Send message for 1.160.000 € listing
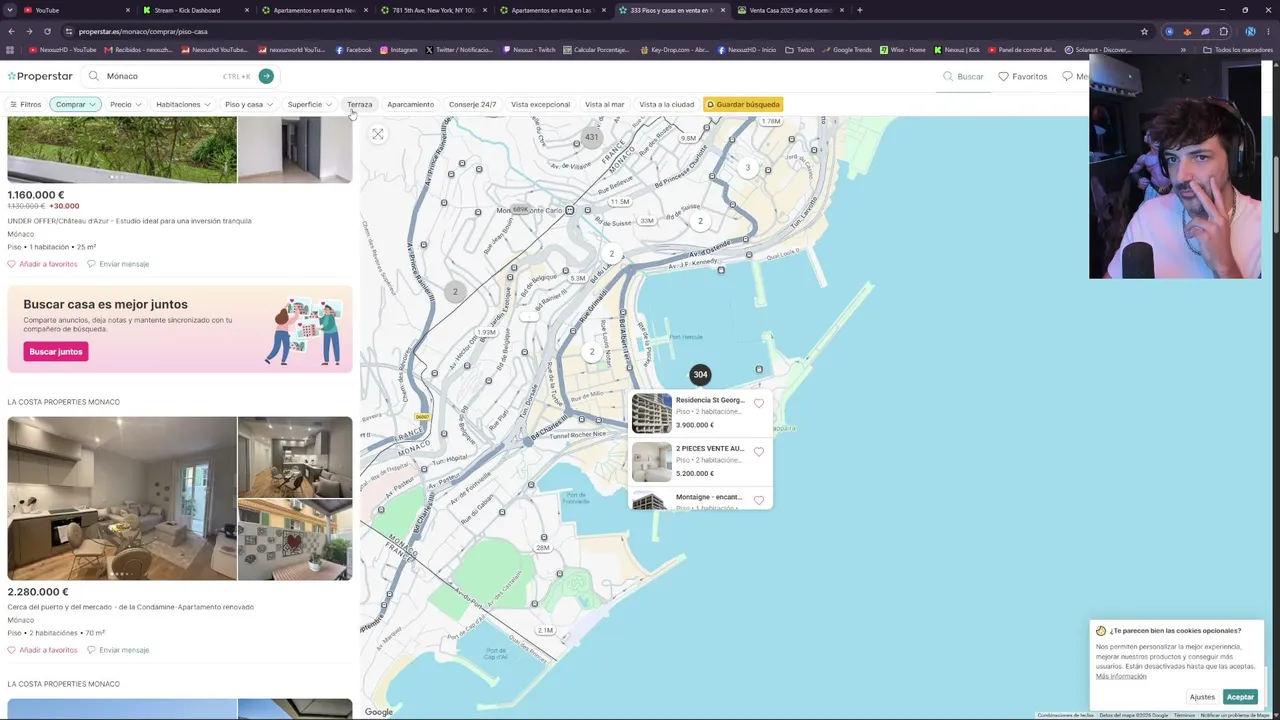Image resolution: width=1280 pixels, height=720 pixels. coord(118,264)
